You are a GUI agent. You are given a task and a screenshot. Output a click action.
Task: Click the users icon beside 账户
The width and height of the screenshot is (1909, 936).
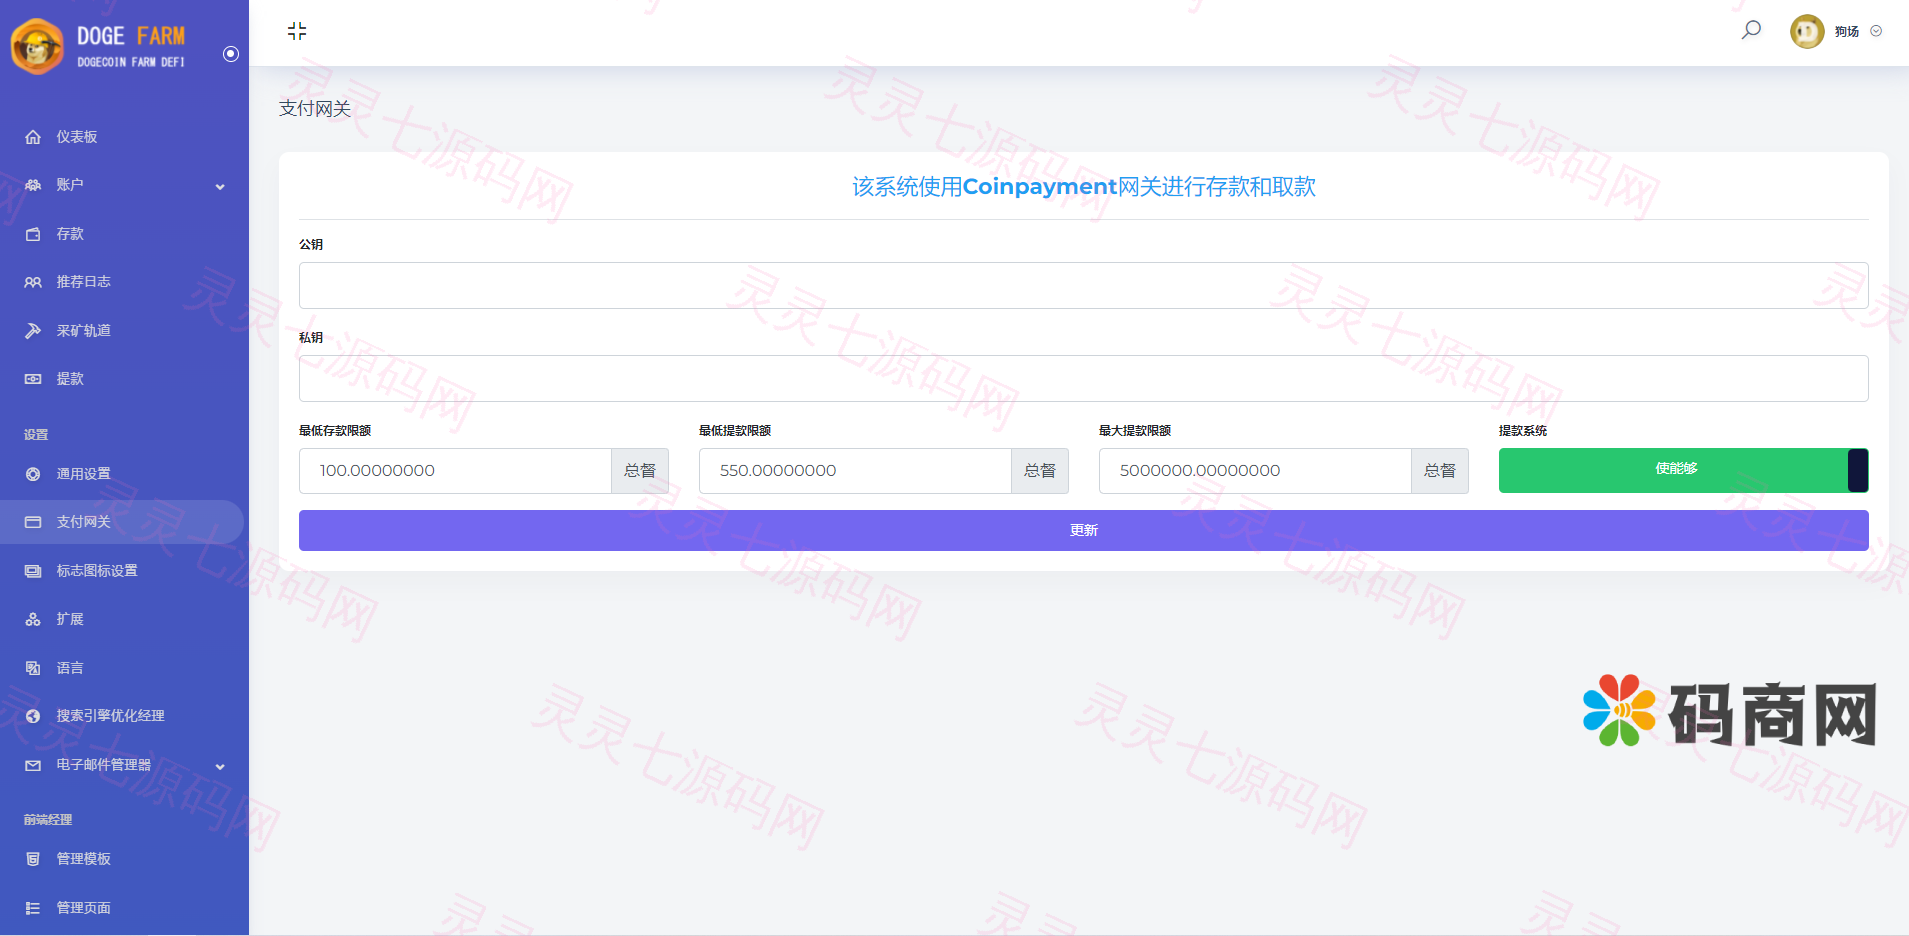pyautogui.click(x=33, y=185)
